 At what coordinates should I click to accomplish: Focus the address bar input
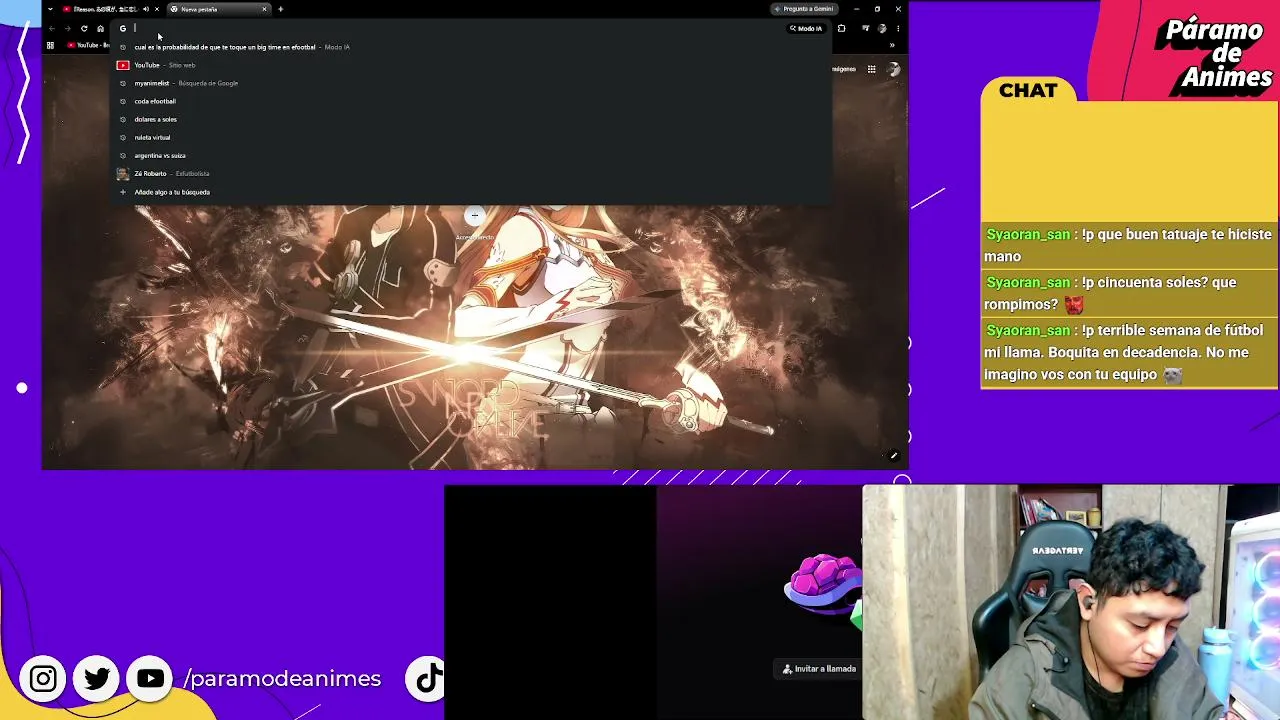coord(455,28)
